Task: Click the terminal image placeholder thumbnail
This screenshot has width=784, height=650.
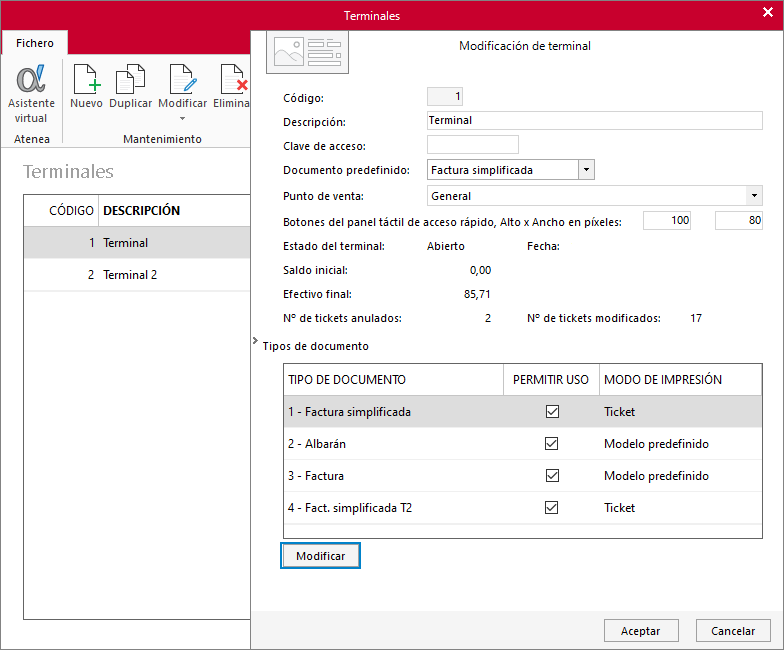Action: point(308,52)
